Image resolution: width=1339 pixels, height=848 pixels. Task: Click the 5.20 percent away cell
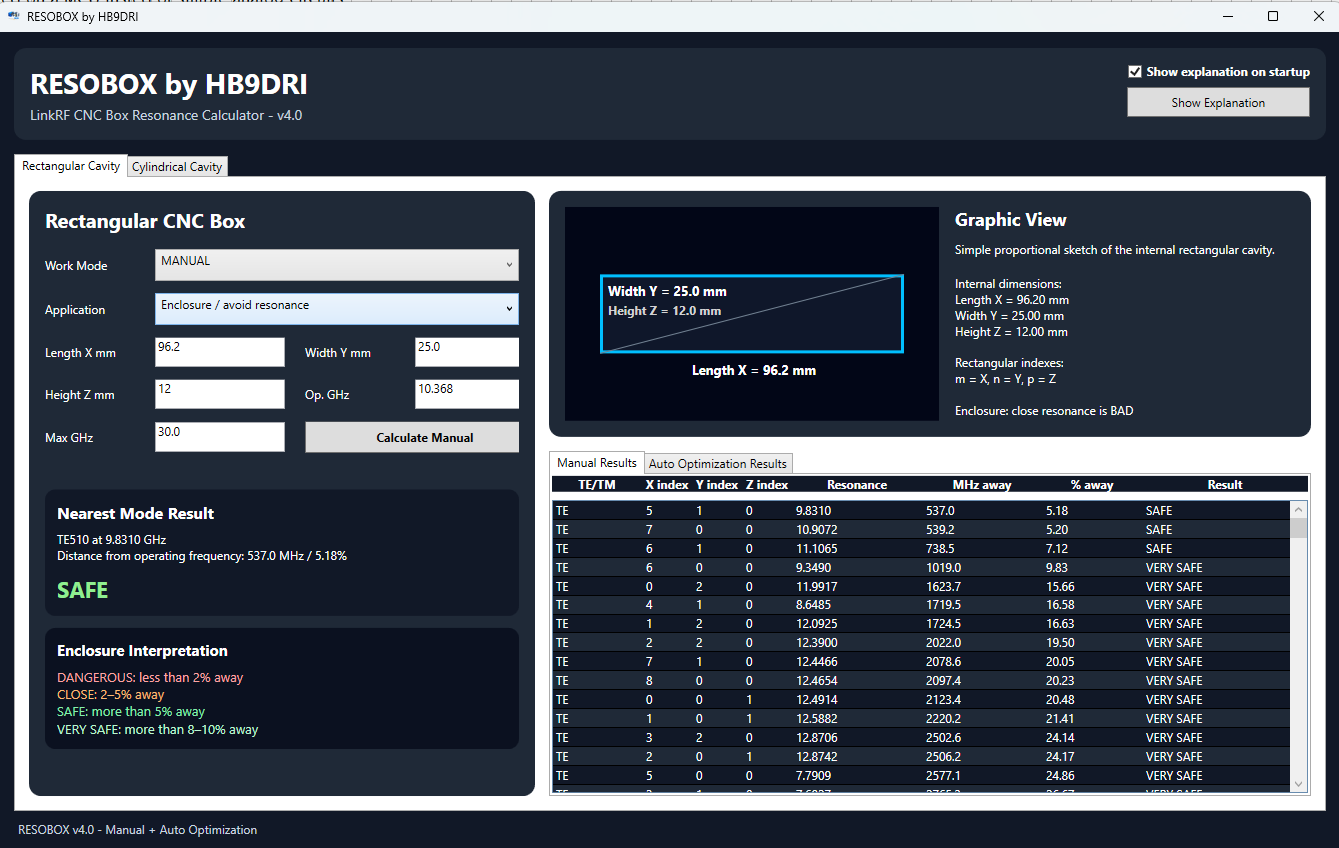[1059, 529]
